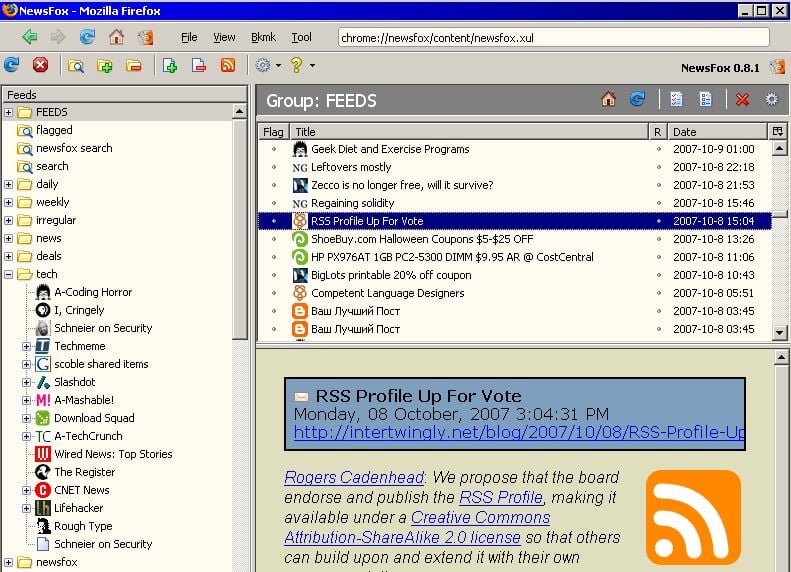Click the feeds tree scrollbar up arrow

click(x=239, y=111)
